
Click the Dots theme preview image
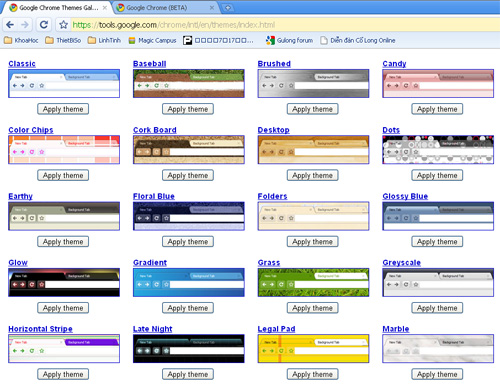point(438,150)
